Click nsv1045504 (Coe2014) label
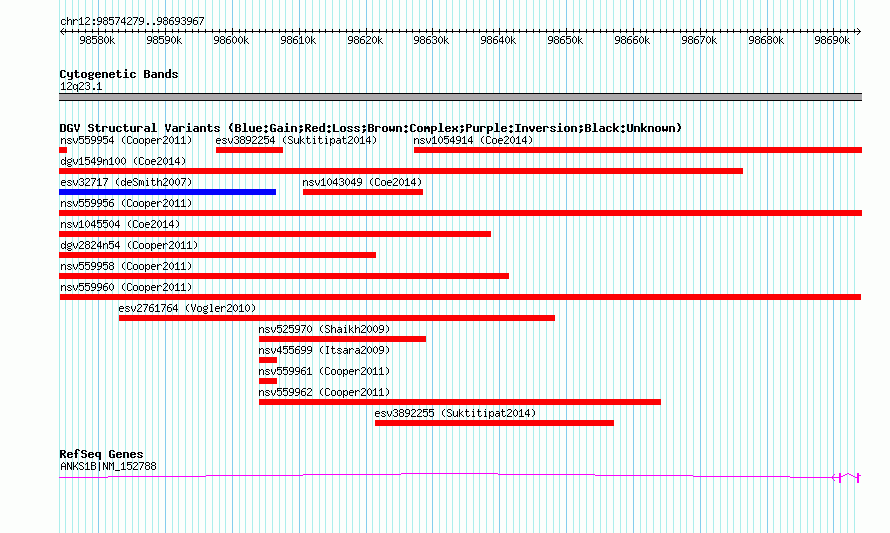890x533 pixels. (x=120, y=224)
